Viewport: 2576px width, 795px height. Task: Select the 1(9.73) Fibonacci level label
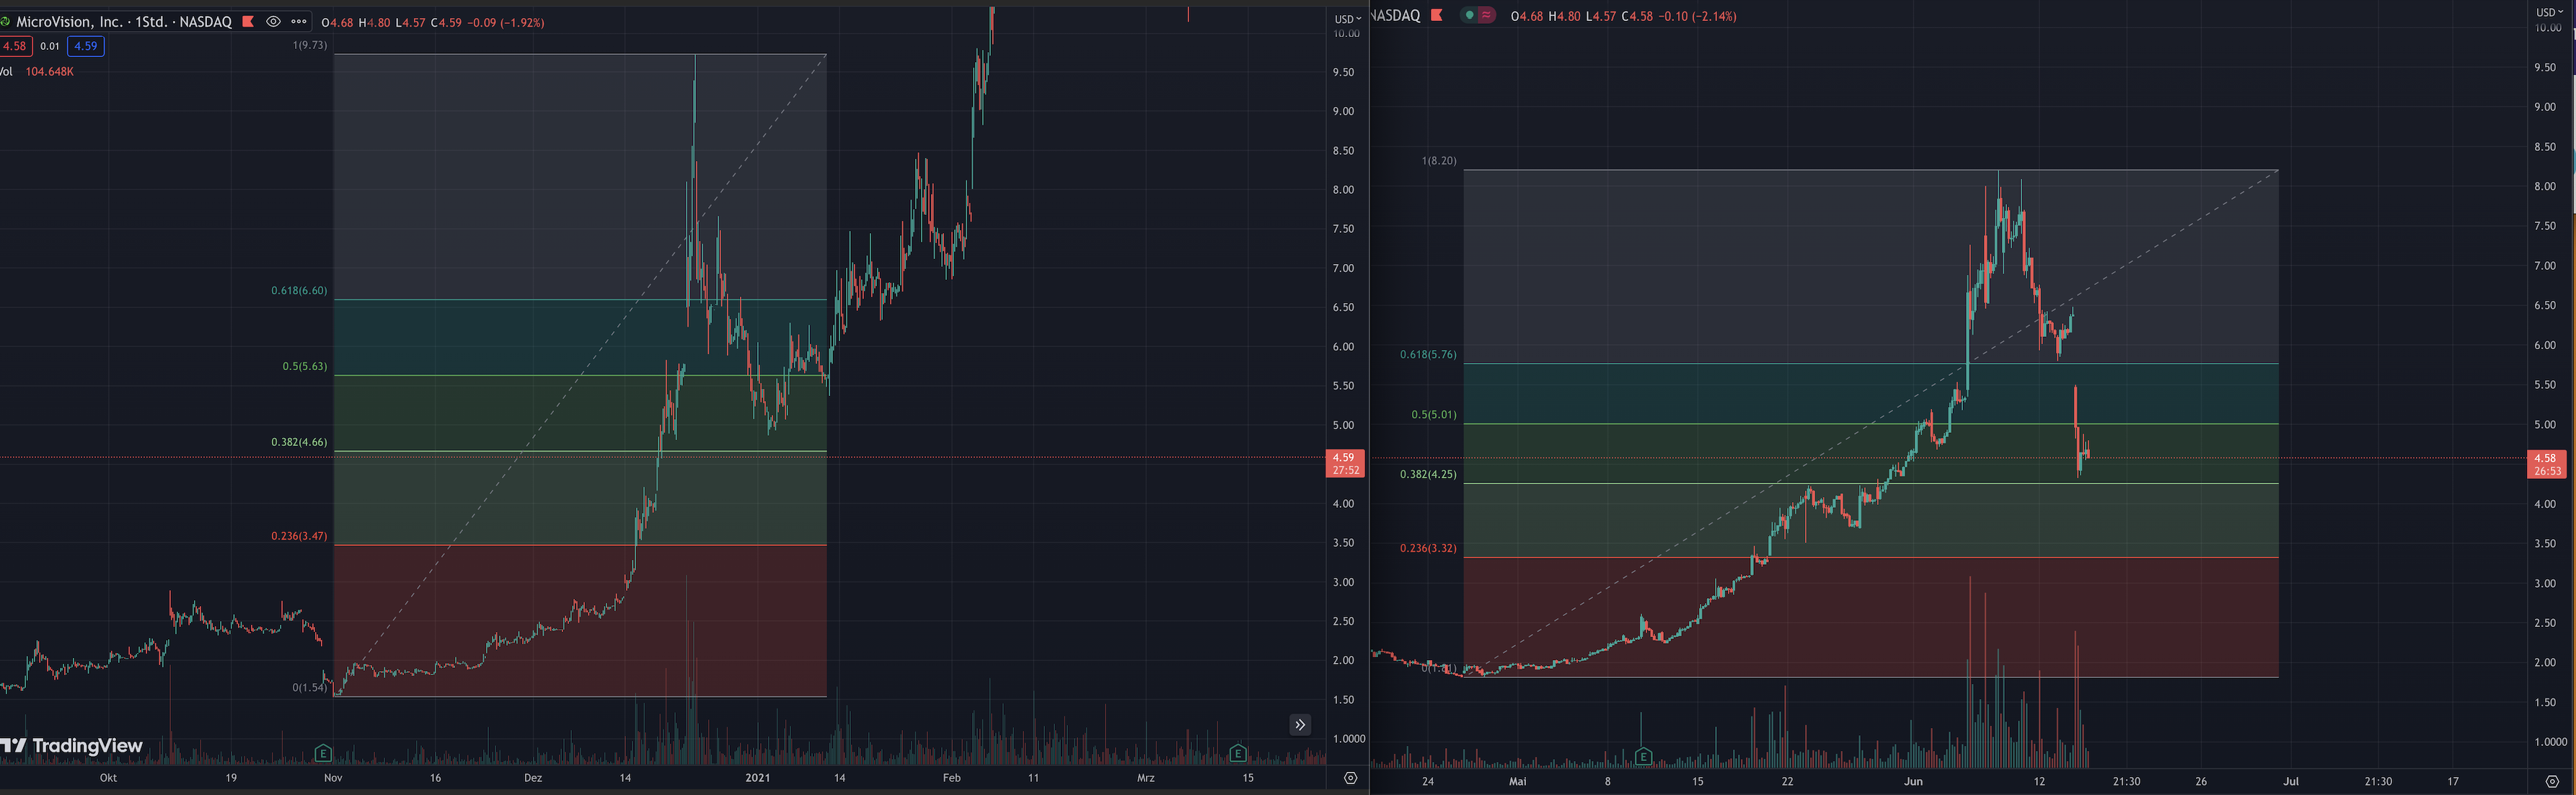(310, 45)
